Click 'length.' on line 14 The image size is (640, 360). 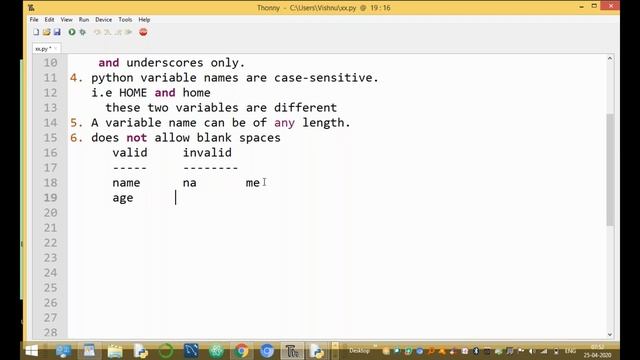(326, 123)
